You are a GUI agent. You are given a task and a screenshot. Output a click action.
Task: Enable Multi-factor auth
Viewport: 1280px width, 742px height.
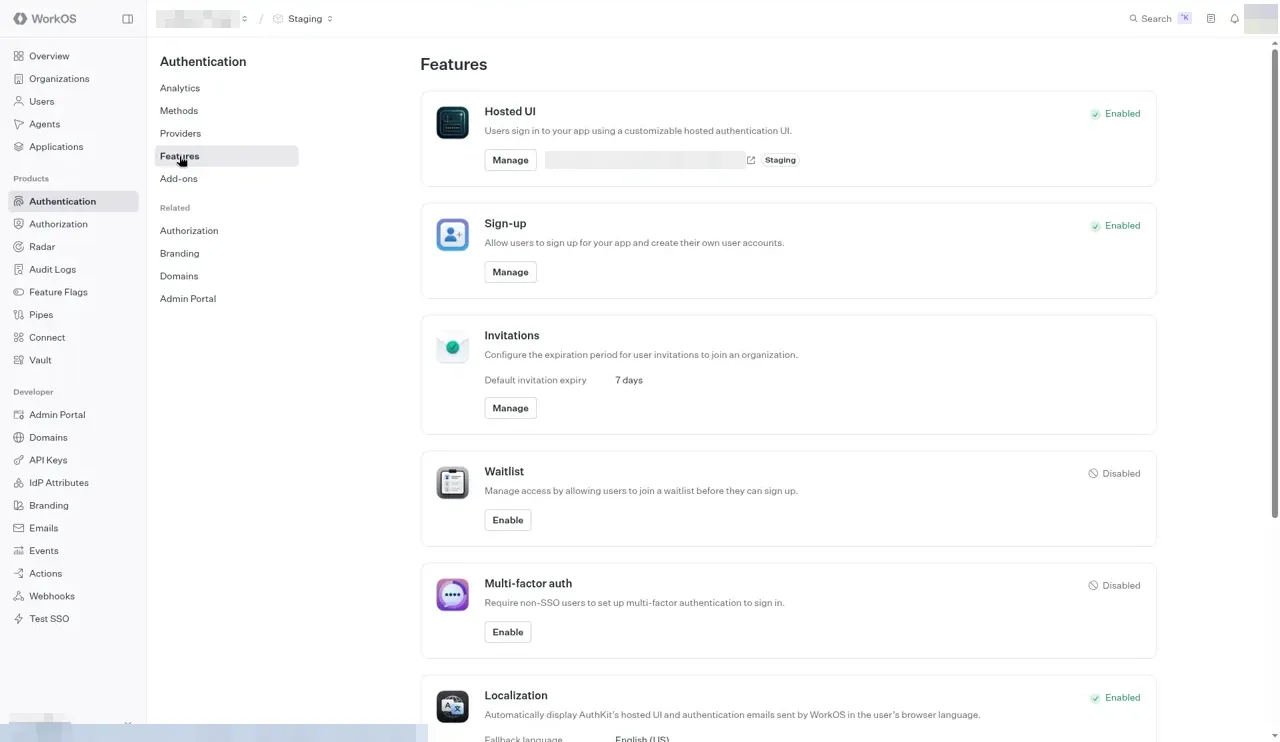pos(508,632)
